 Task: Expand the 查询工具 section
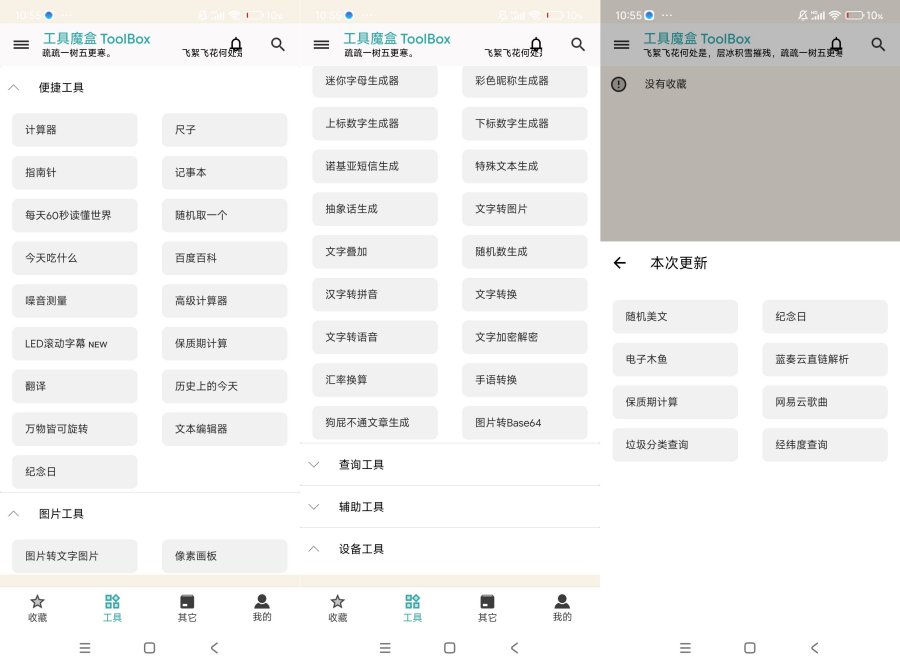coord(313,464)
